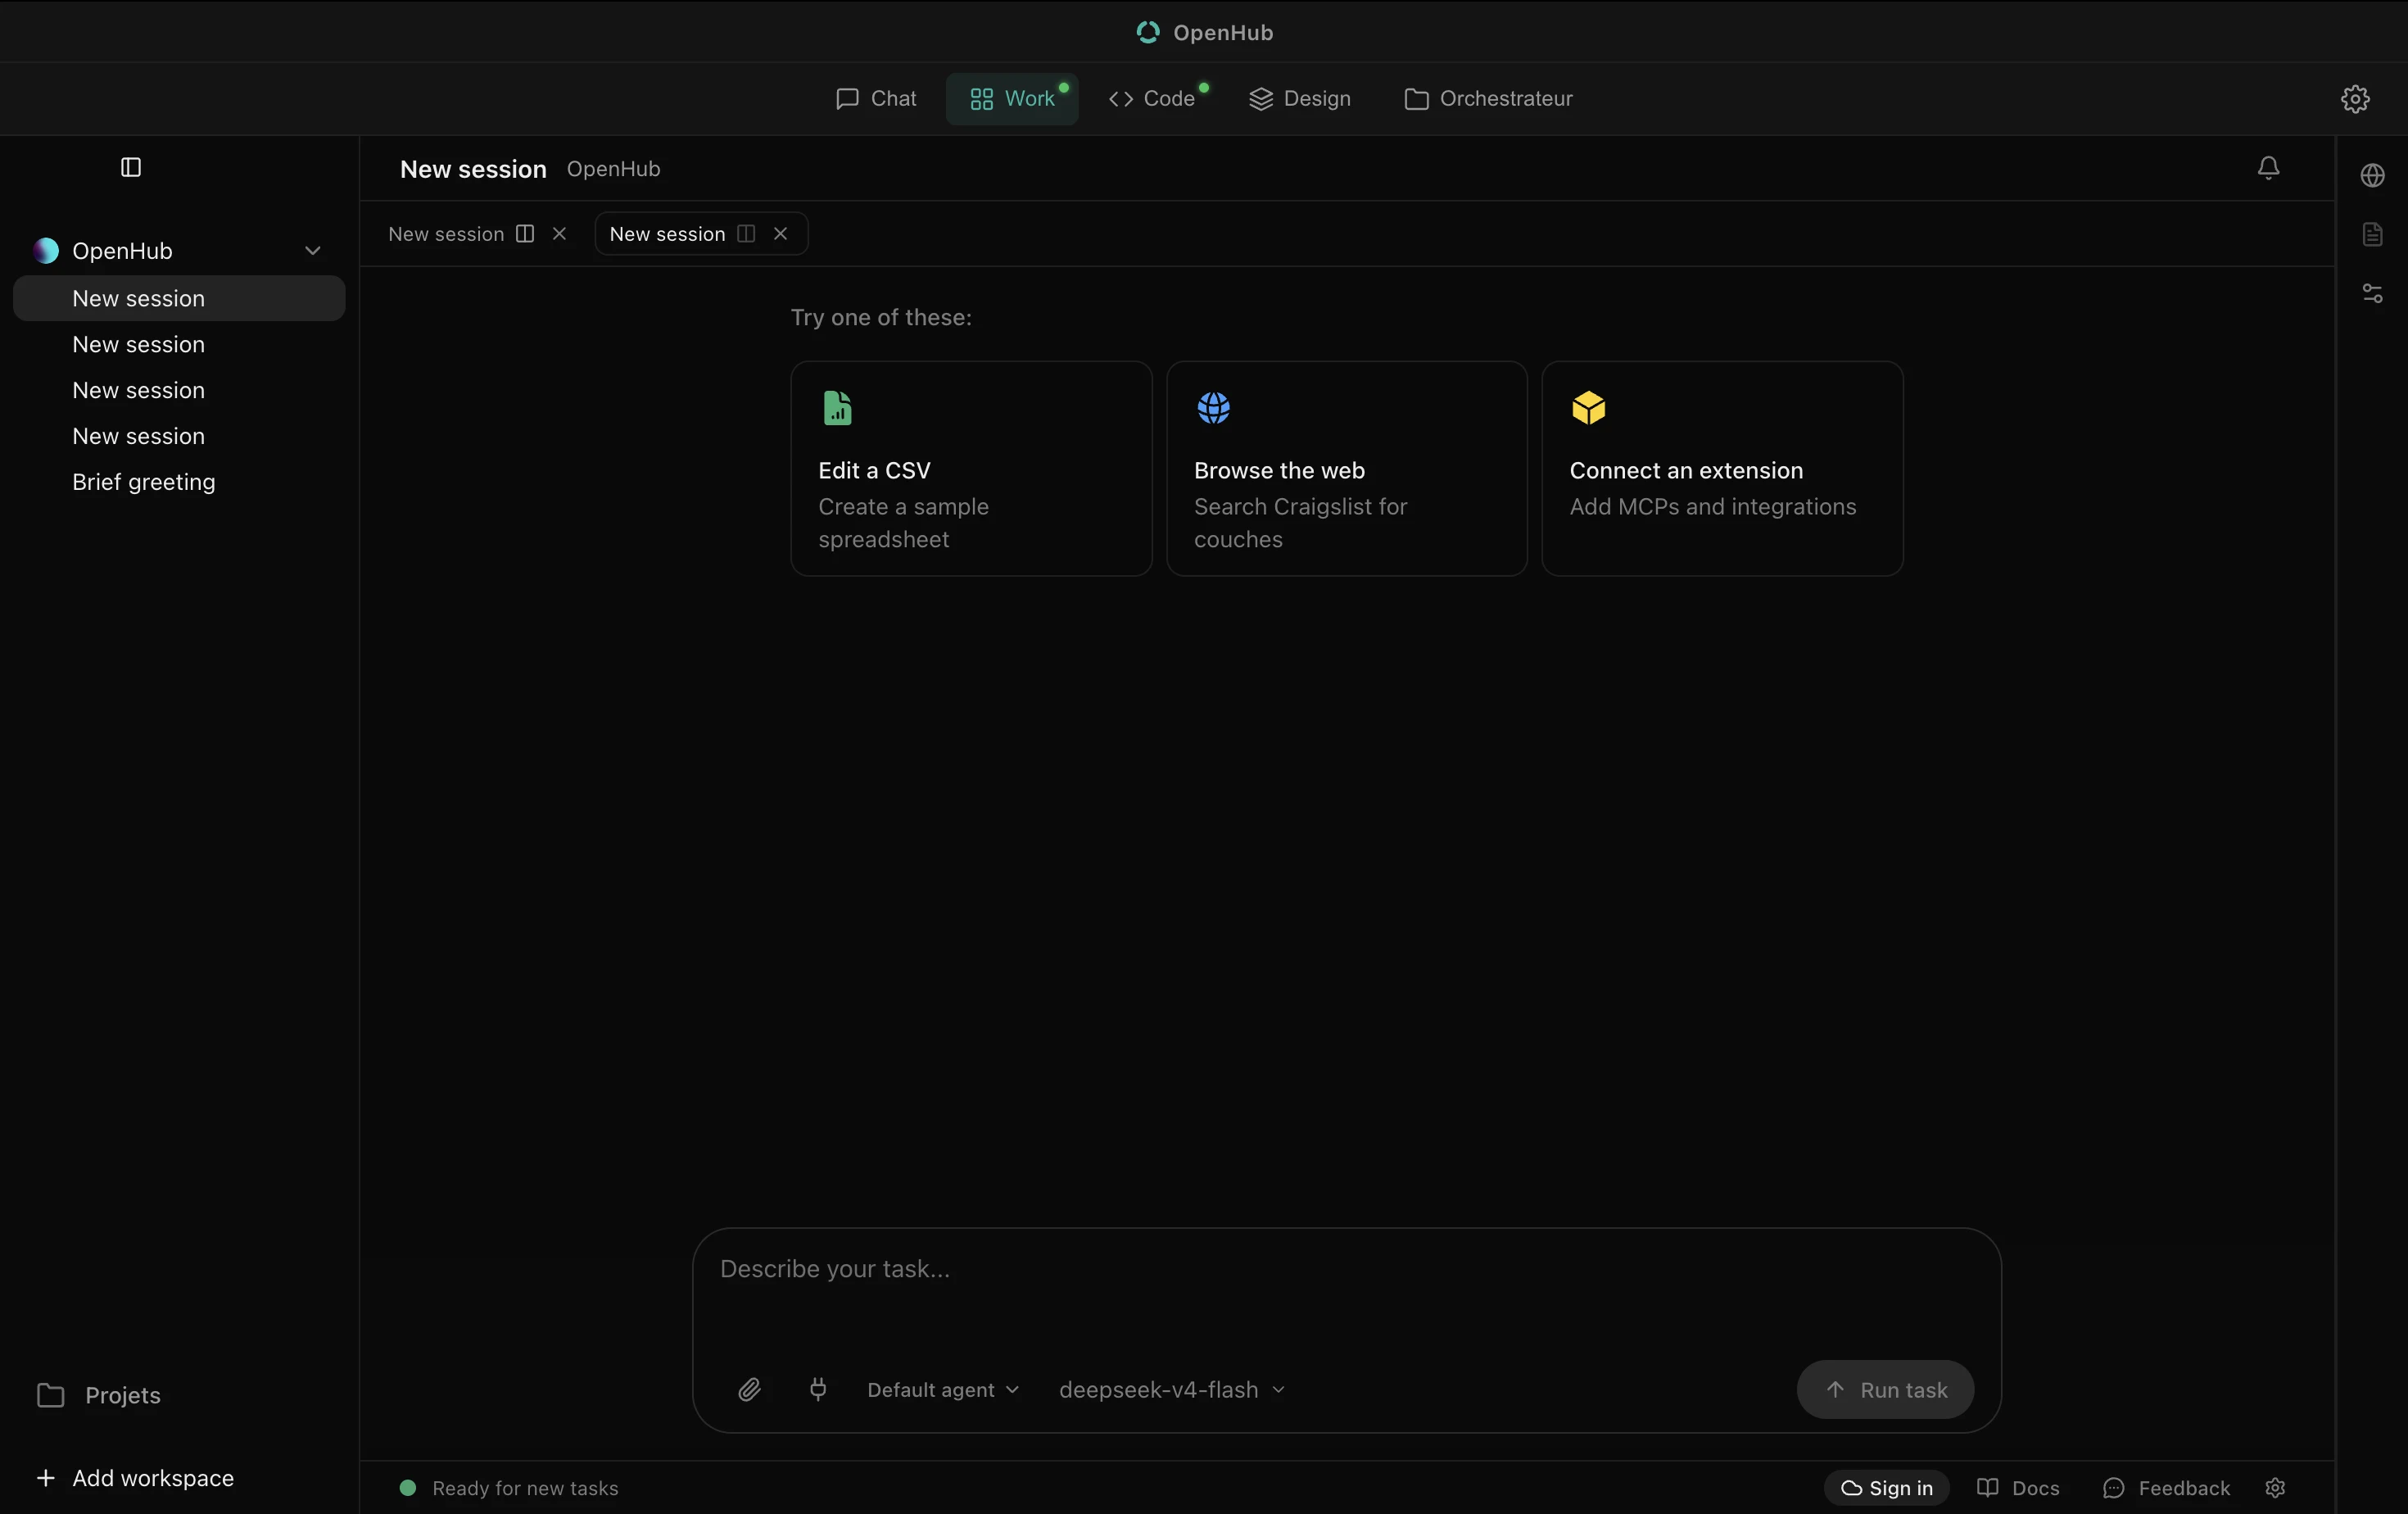Open the Docs link
Image resolution: width=2408 pixels, height=1514 pixels.
[2018, 1488]
